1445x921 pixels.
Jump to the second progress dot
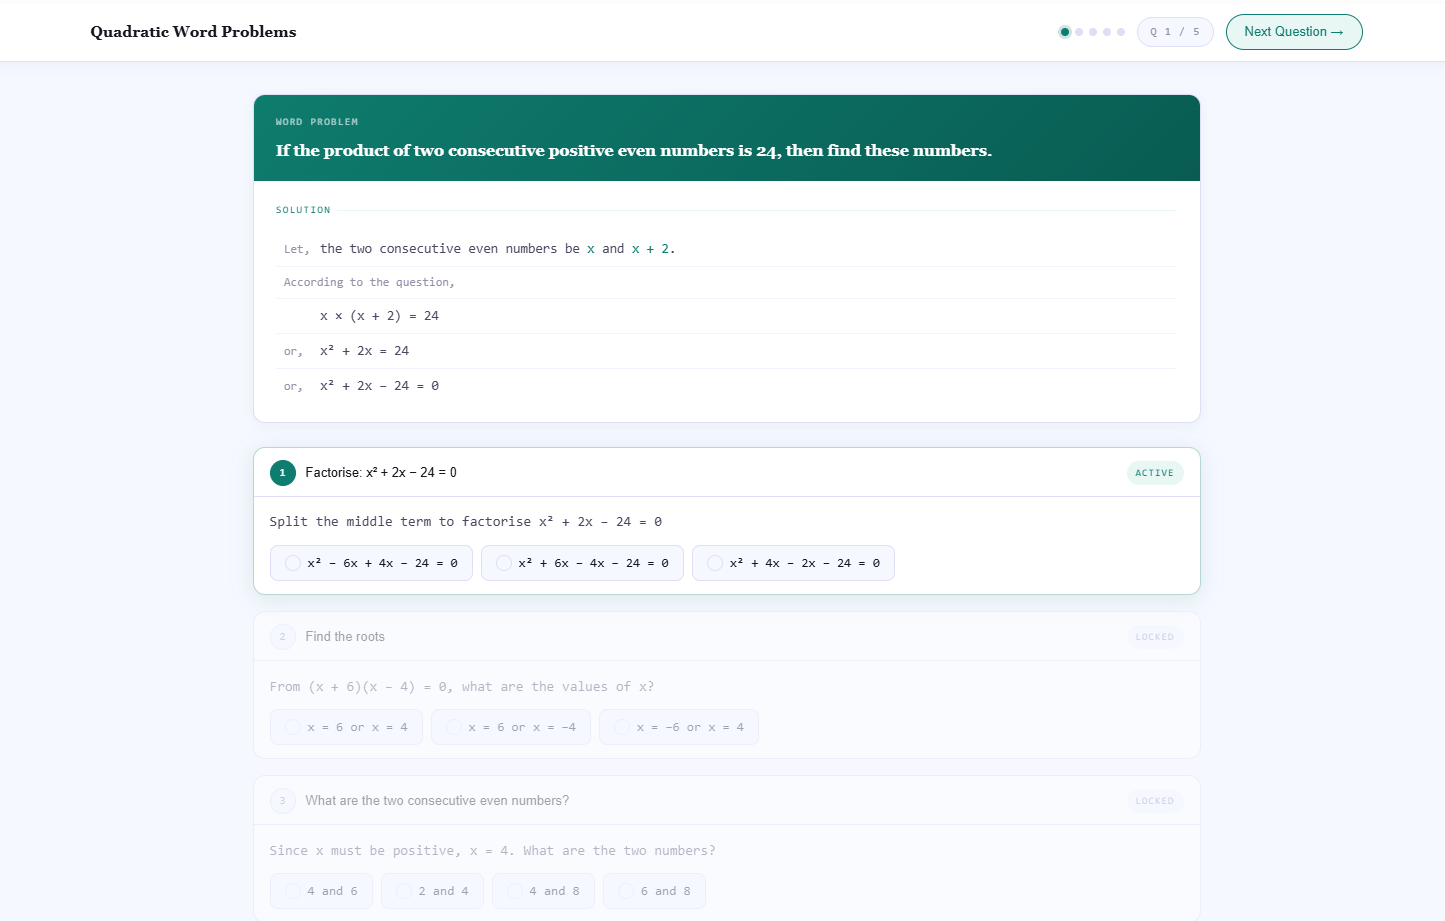[x=1079, y=32]
